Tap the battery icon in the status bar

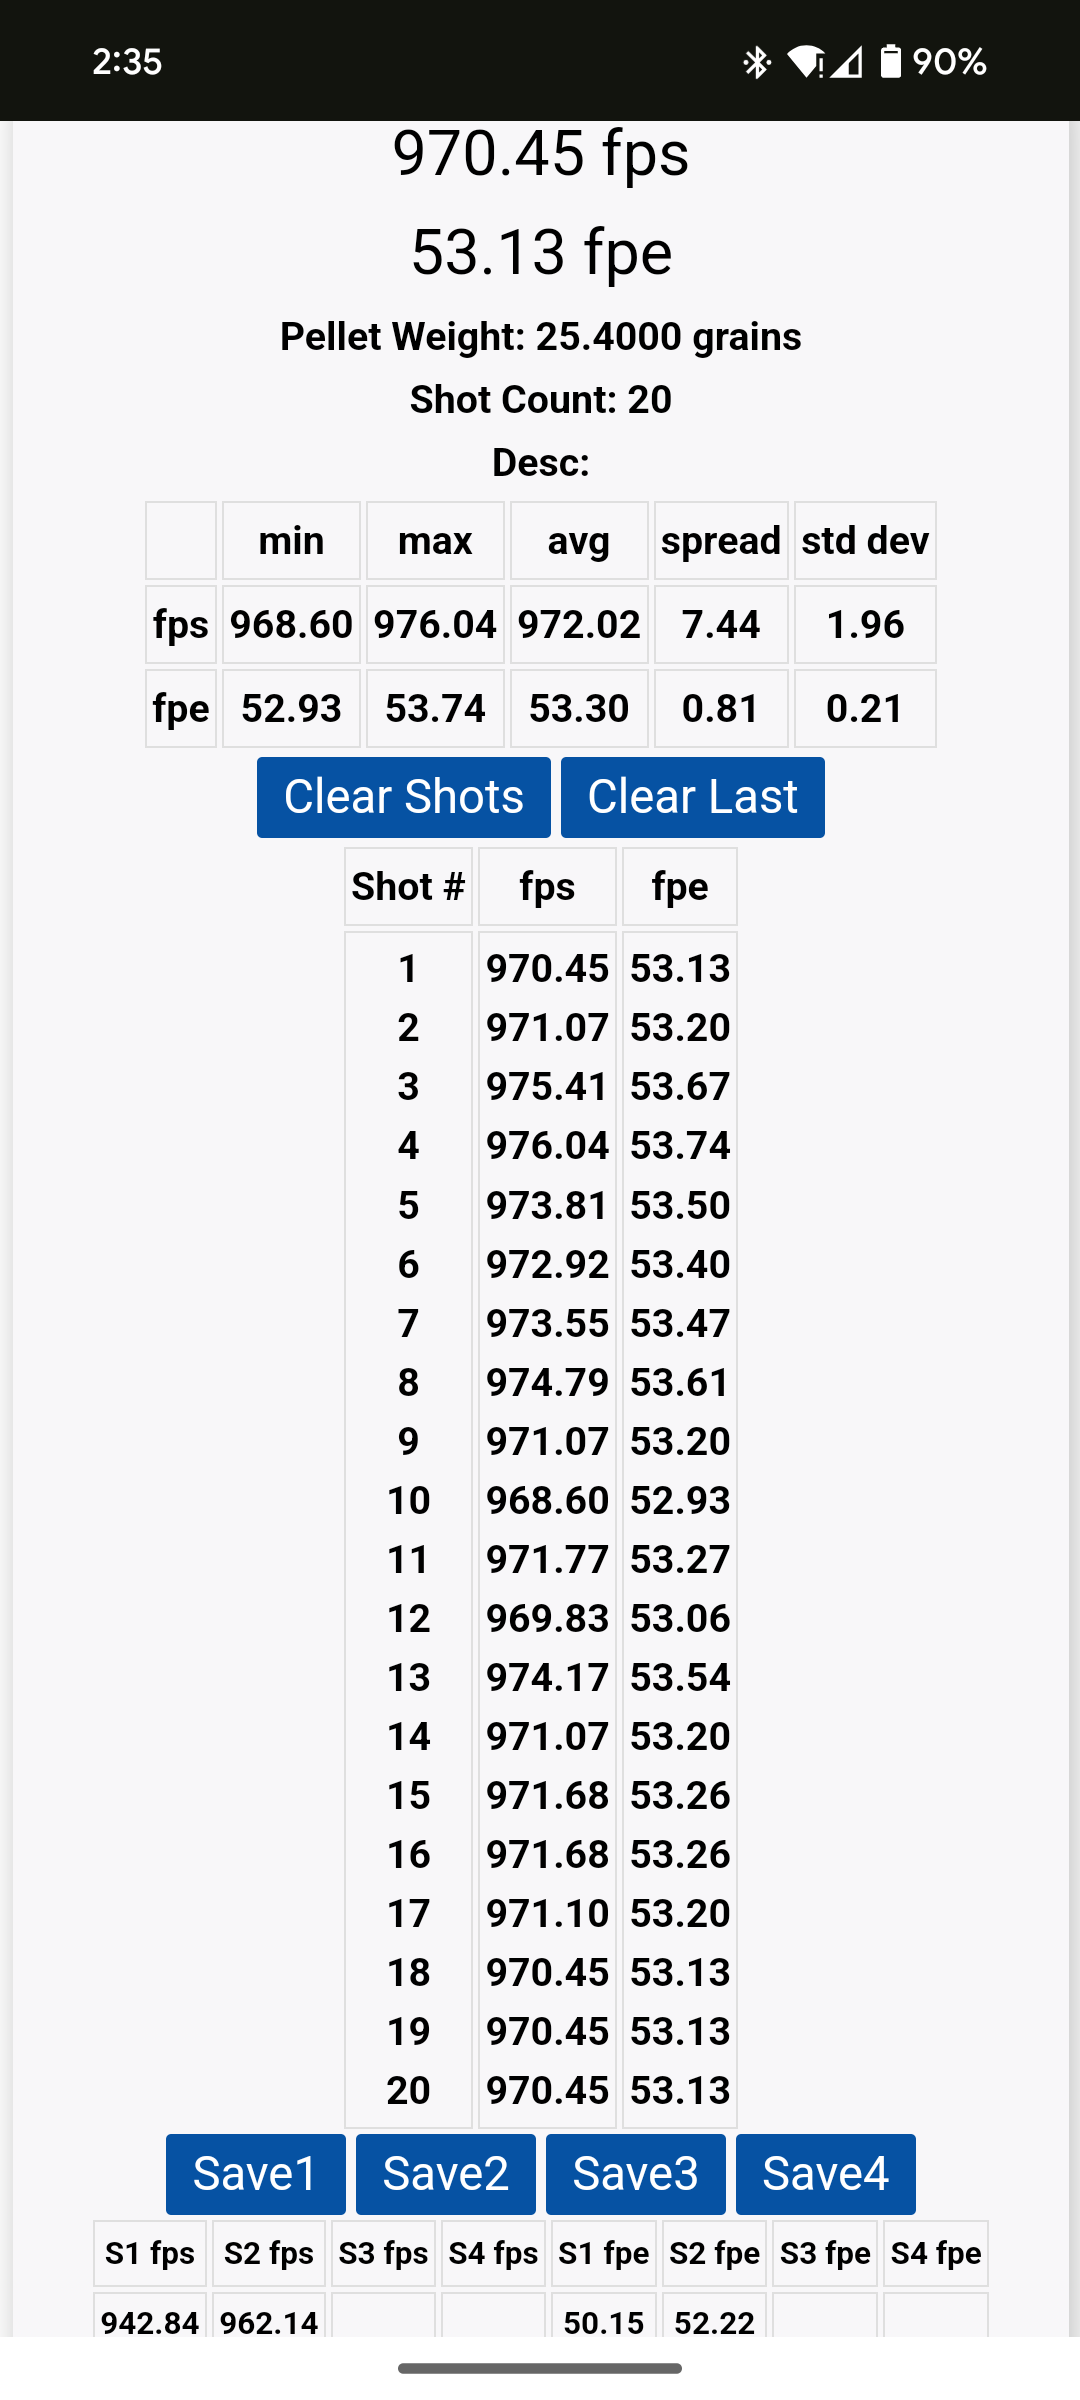(890, 61)
